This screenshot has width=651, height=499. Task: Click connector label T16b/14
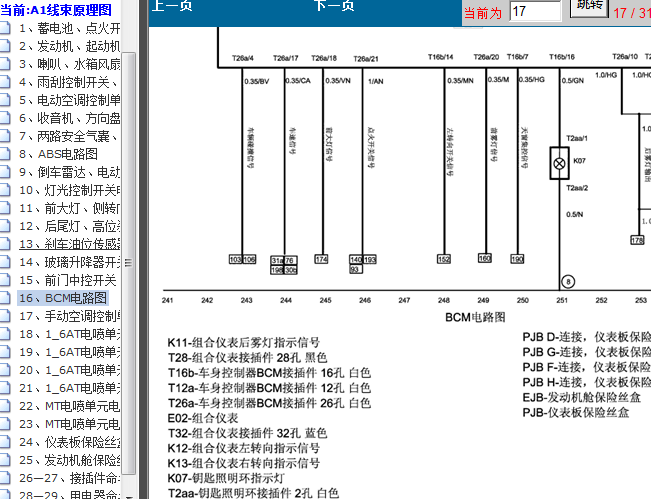(441, 57)
